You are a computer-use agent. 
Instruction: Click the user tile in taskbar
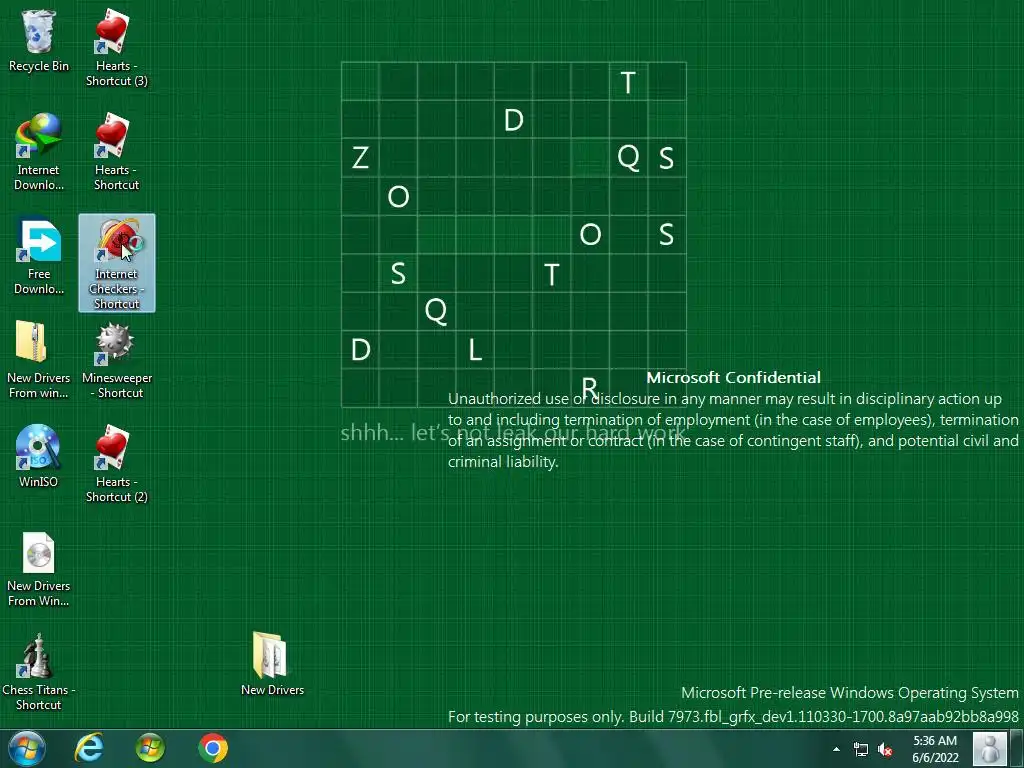click(x=989, y=748)
